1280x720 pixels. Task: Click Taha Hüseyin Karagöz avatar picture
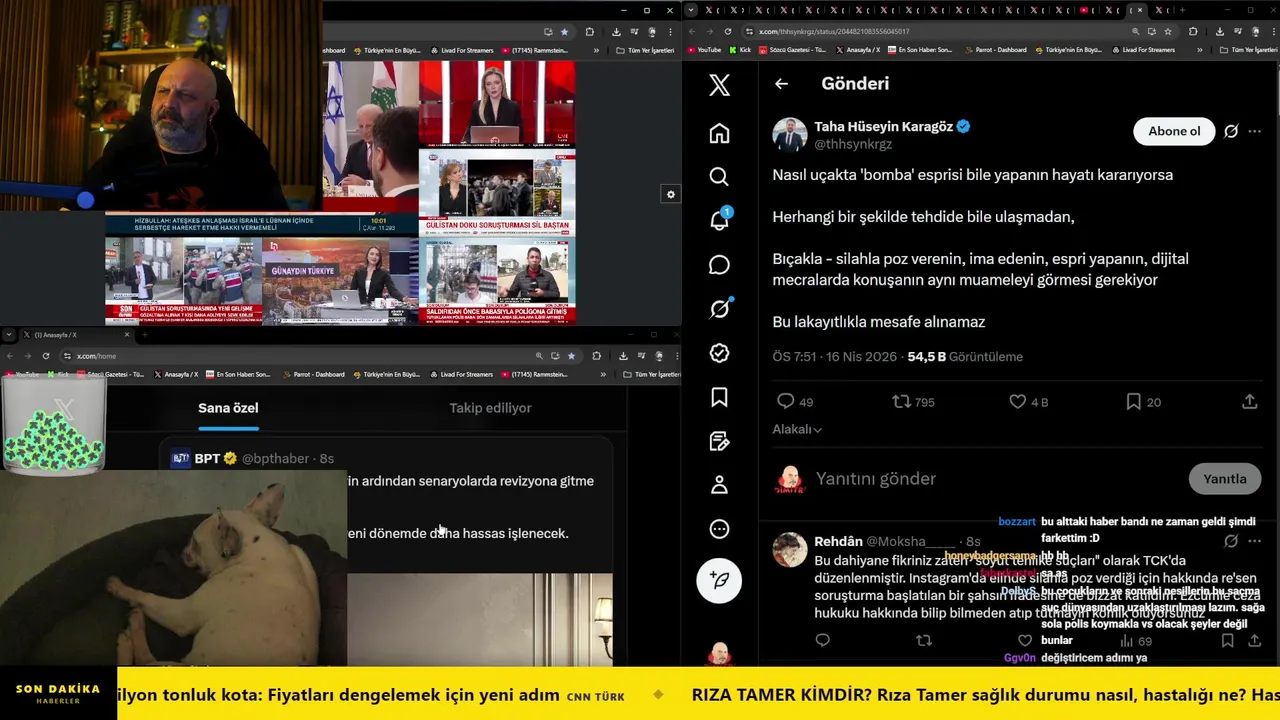click(790, 135)
